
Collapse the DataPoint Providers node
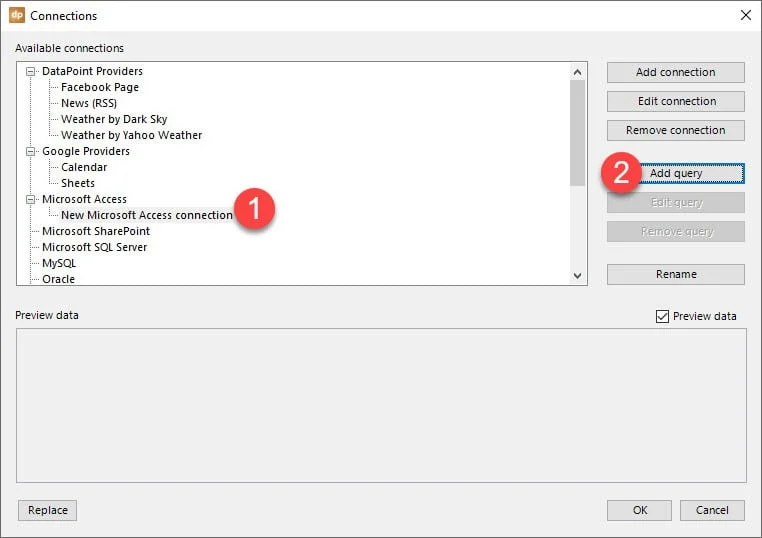click(31, 71)
